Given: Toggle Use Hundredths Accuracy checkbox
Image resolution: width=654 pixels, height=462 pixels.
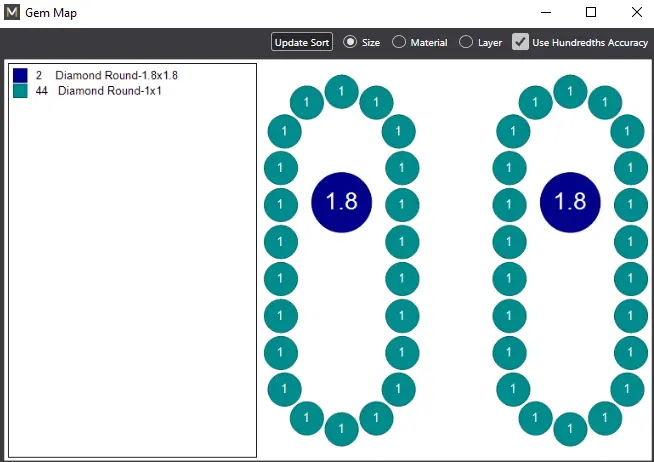Looking at the screenshot, I should tap(521, 42).
